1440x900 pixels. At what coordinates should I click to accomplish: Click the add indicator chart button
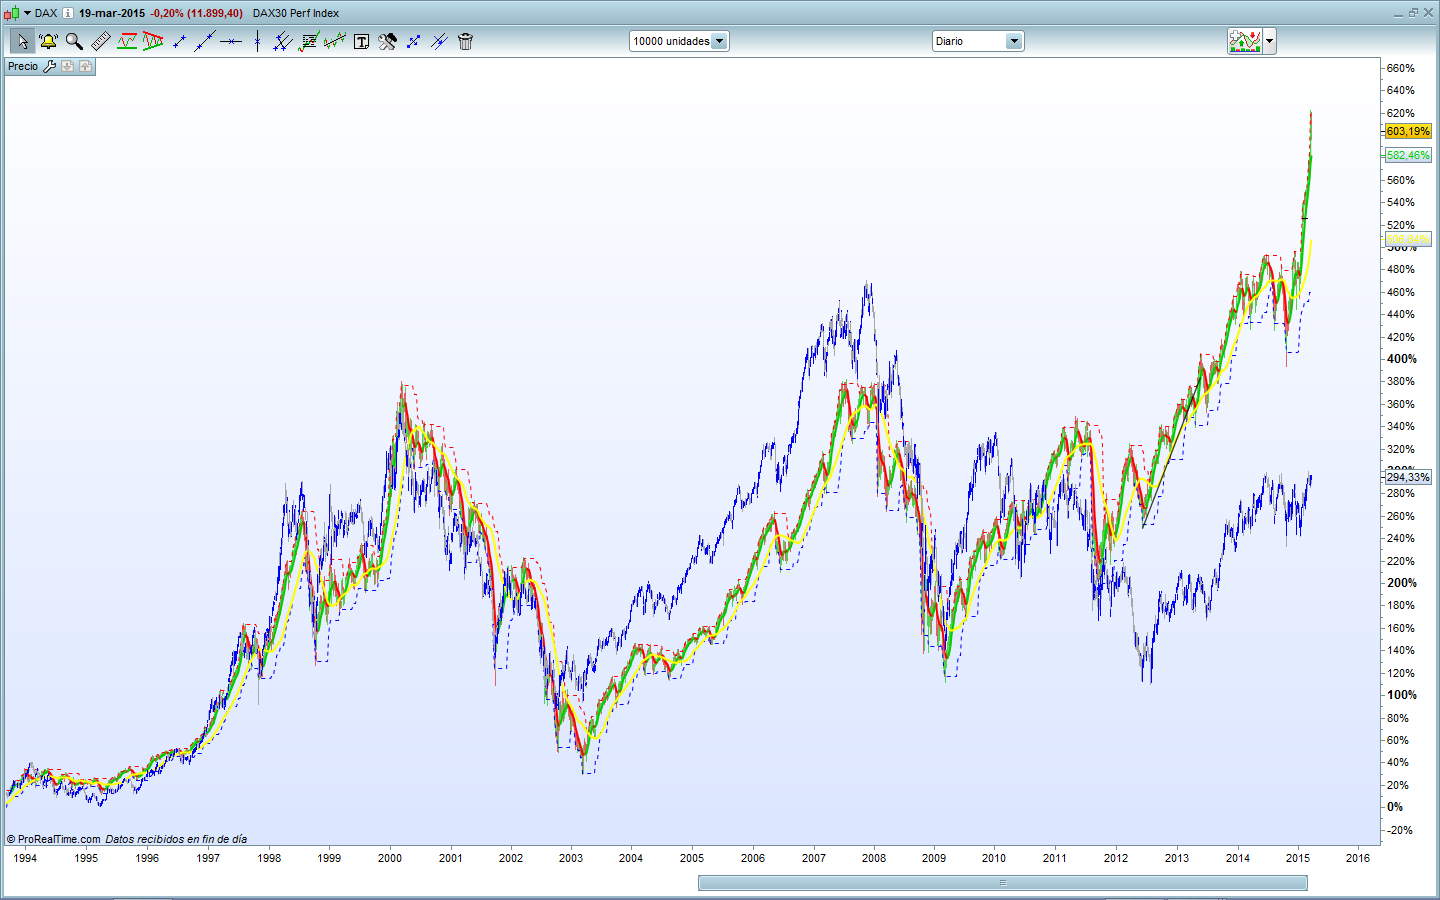pyautogui.click(x=1245, y=41)
